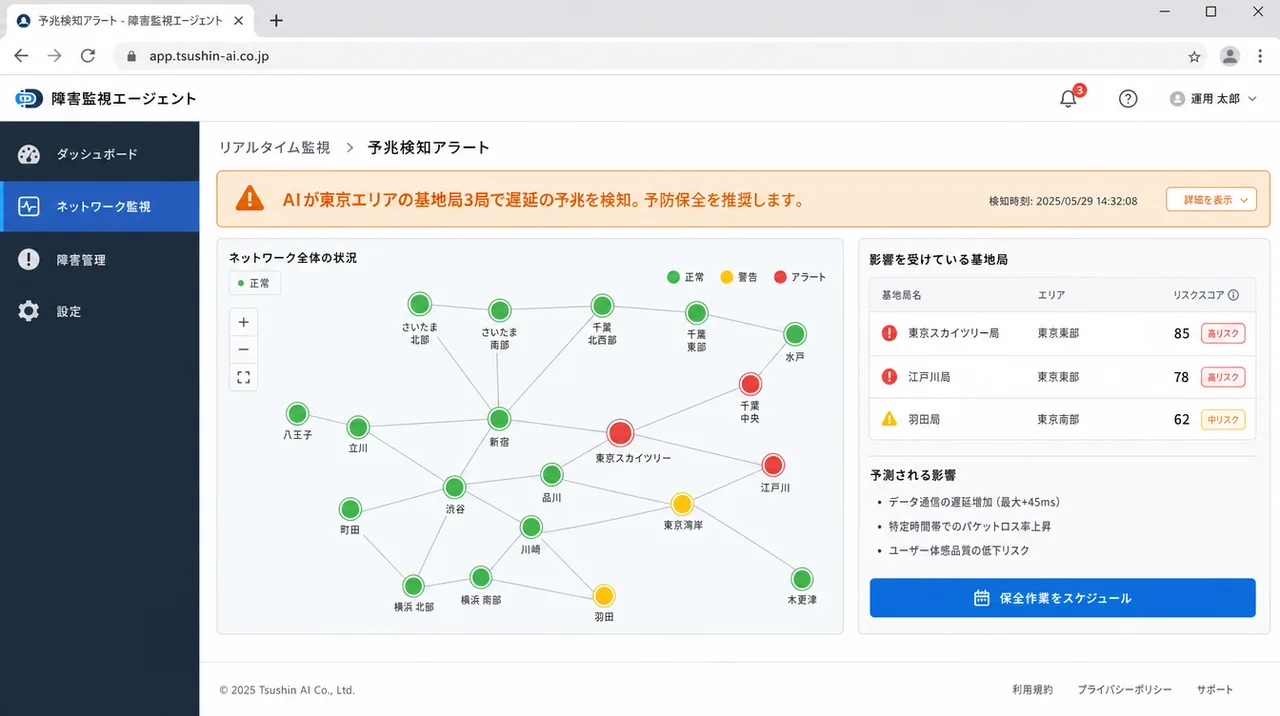
Task: Select the 木更津 green node
Action: coord(802,579)
